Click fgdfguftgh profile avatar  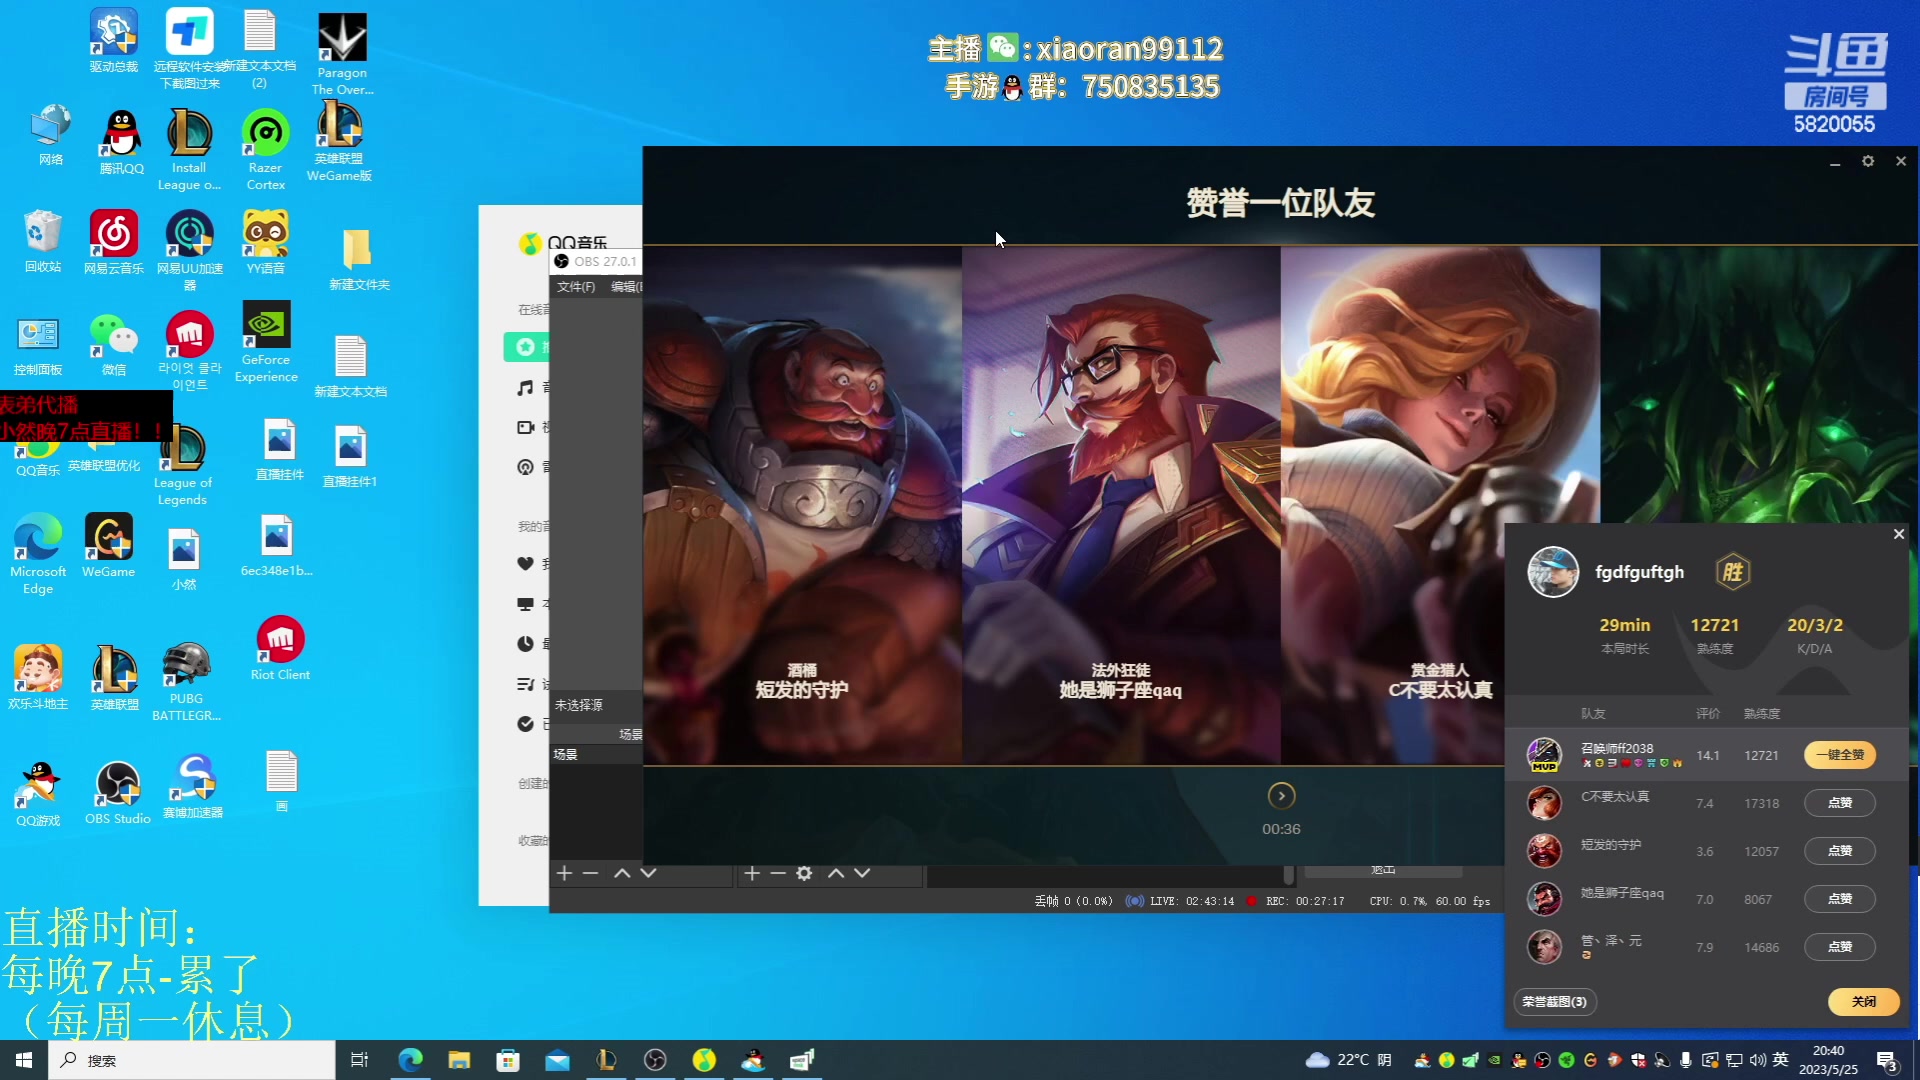pos(1553,572)
